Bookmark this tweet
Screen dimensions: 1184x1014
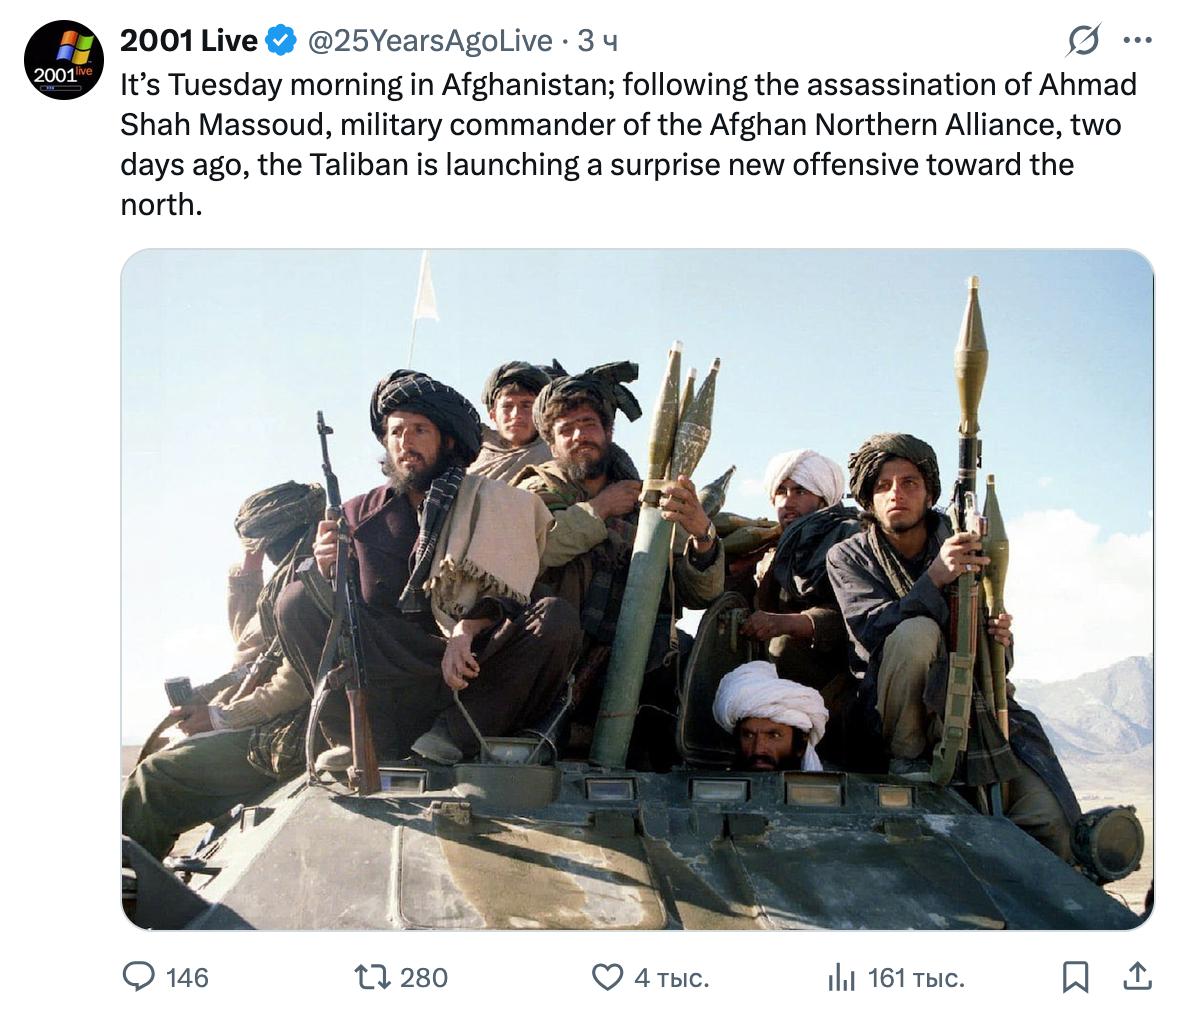tap(1075, 977)
